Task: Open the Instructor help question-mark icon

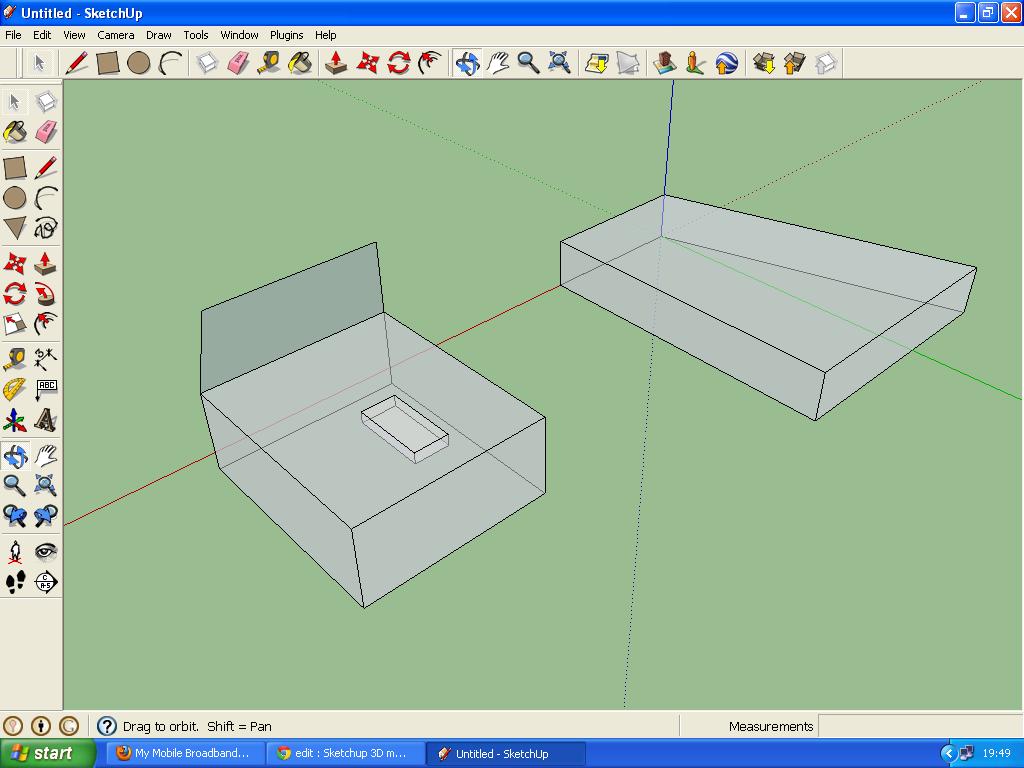Action: [106, 726]
